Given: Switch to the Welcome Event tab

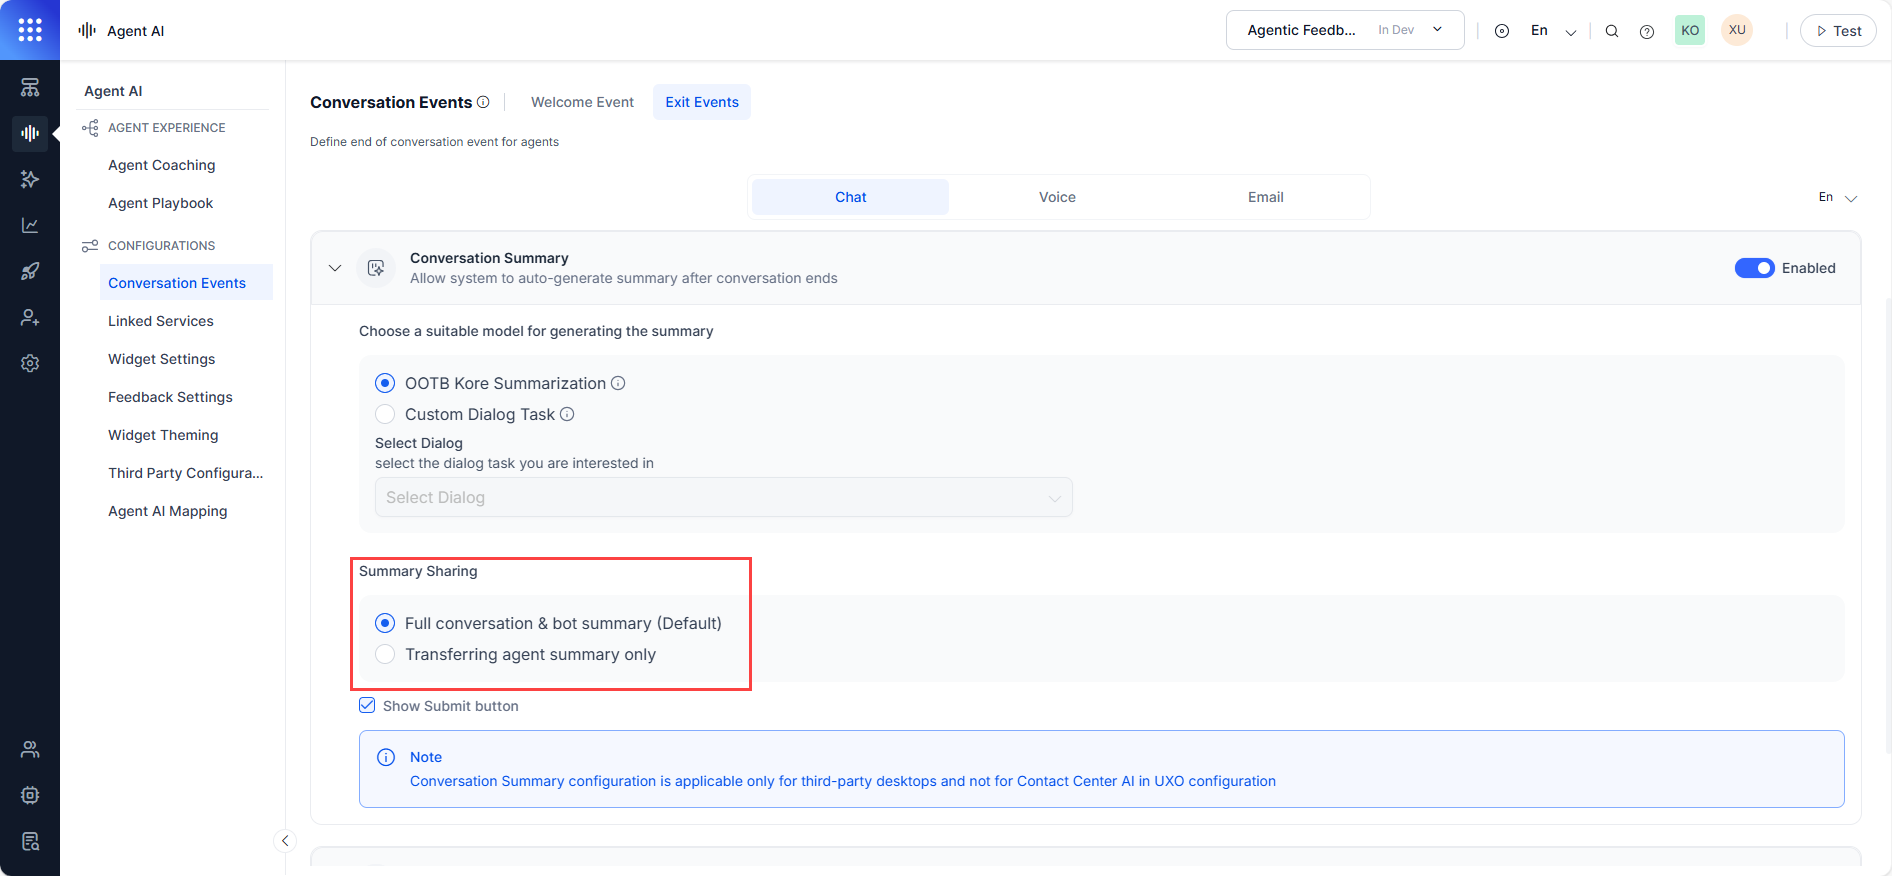Looking at the screenshot, I should [582, 102].
